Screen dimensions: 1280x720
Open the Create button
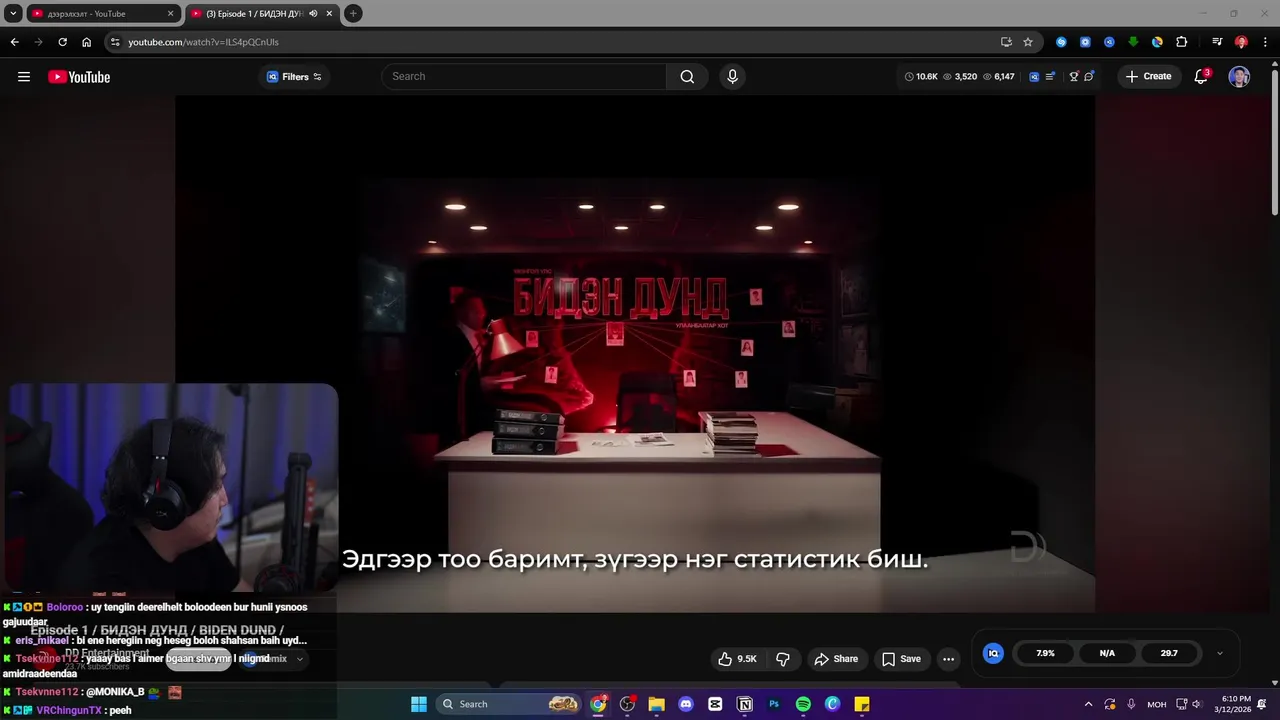(x=1148, y=76)
